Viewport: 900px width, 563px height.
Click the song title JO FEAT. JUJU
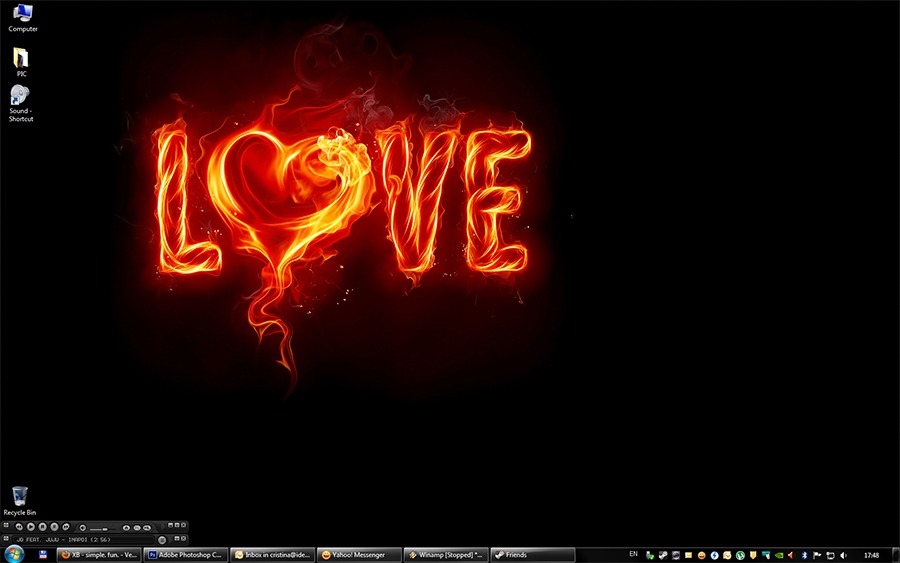click(x=63, y=539)
